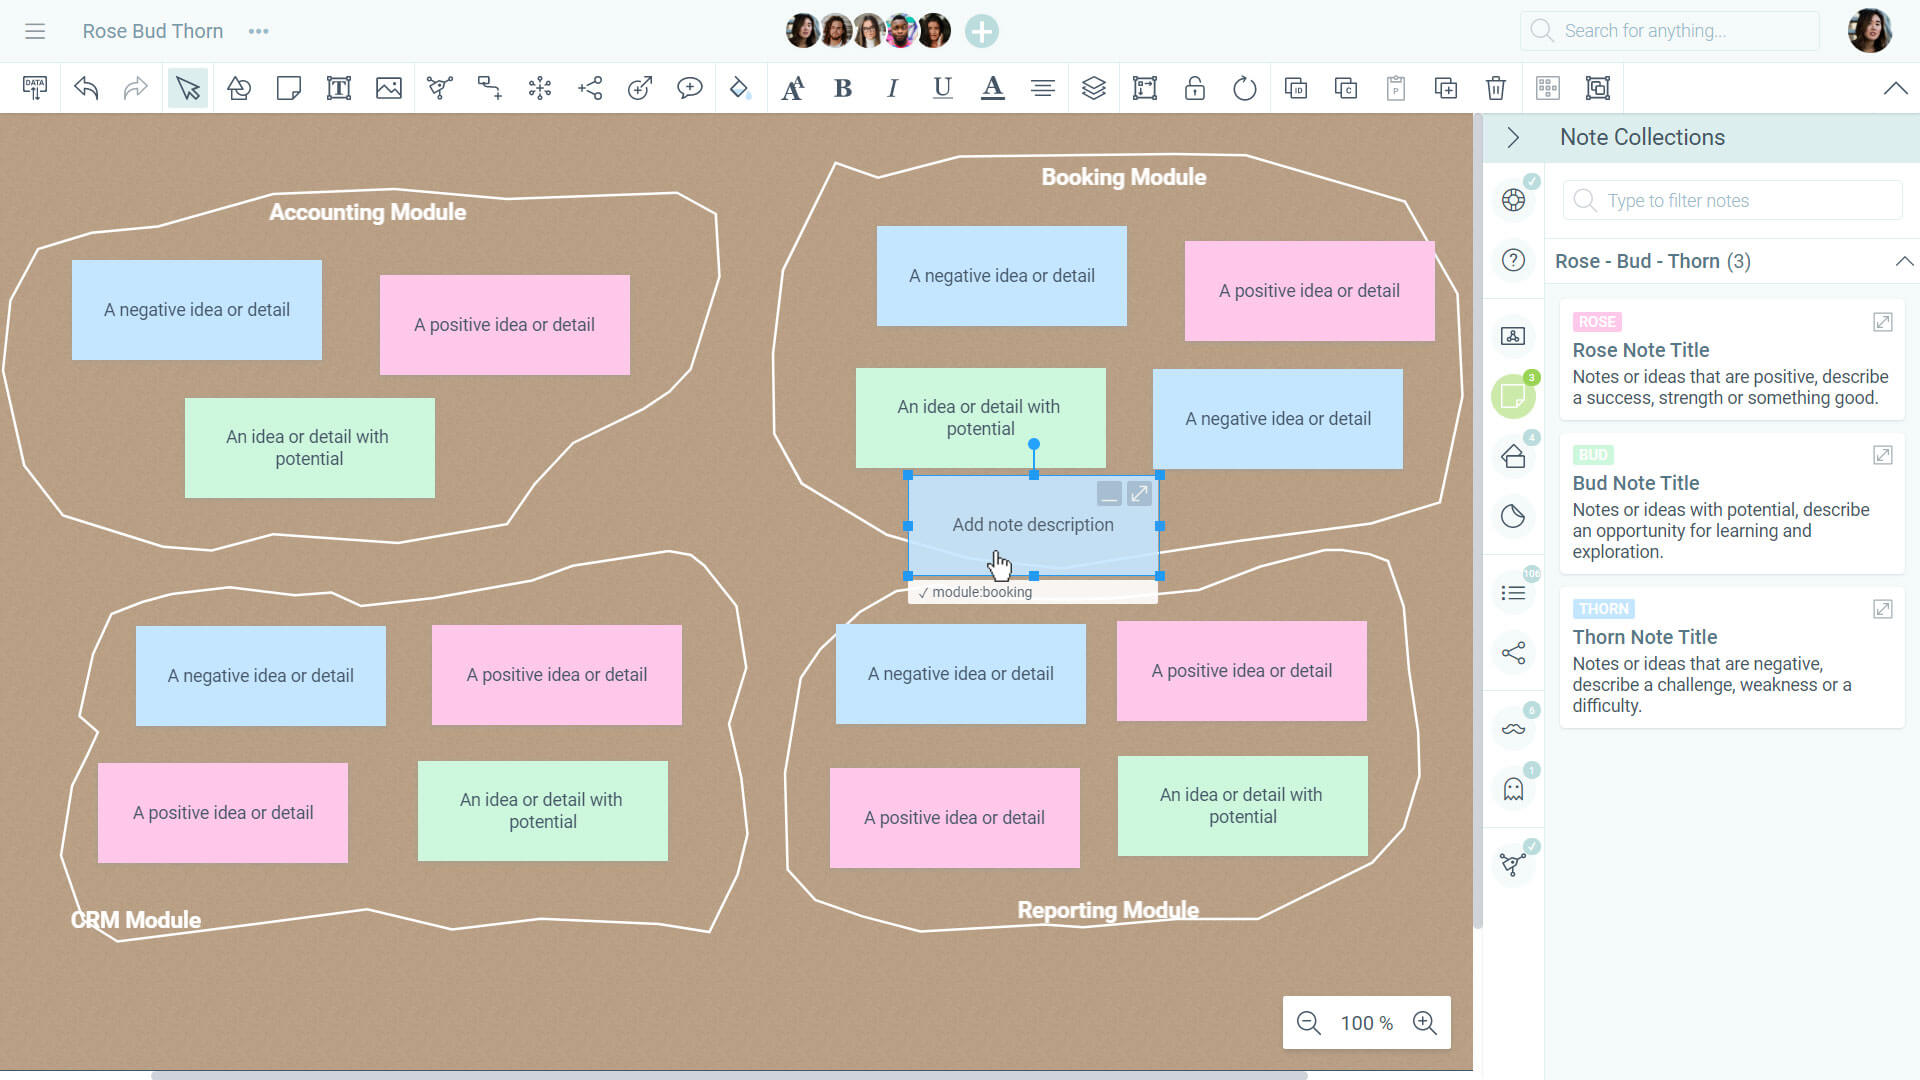Open the layers ordering tool
This screenshot has height=1080, width=1920.
(1094, 88)
